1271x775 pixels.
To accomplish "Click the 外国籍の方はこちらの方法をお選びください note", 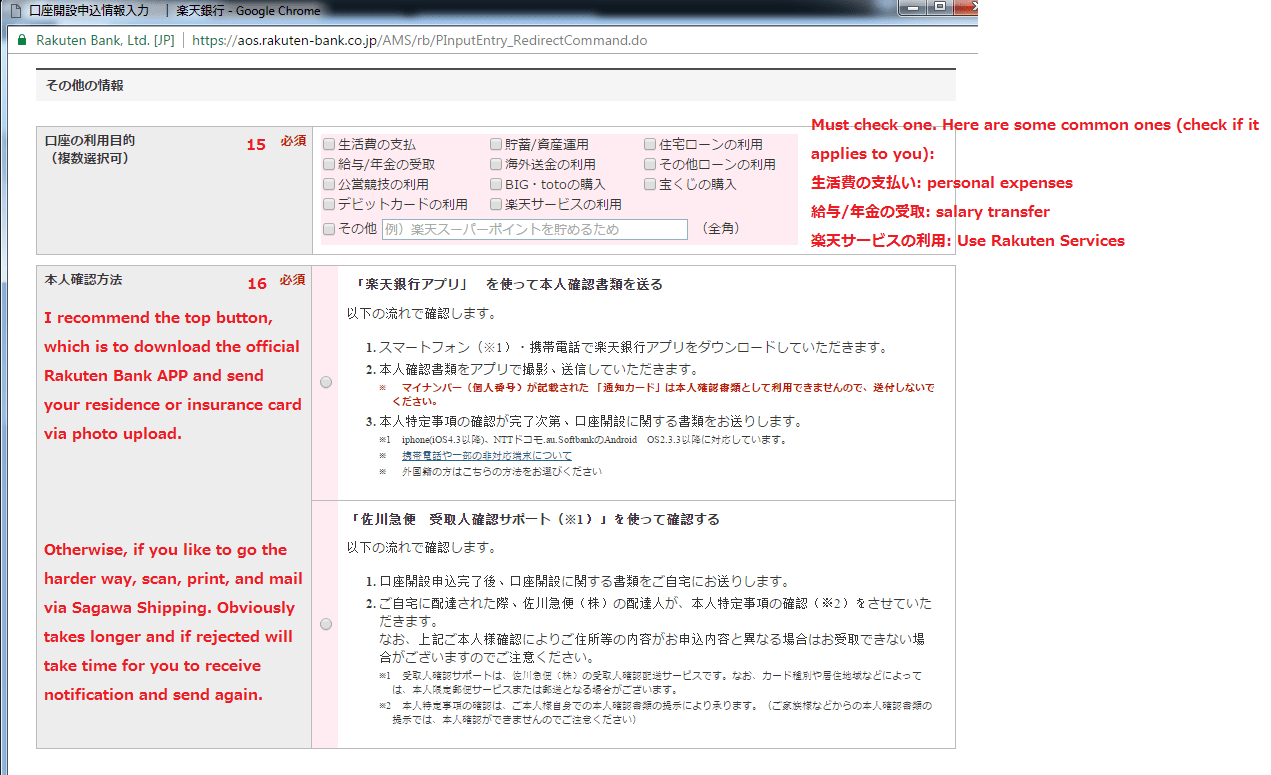I will coord(502,471).
